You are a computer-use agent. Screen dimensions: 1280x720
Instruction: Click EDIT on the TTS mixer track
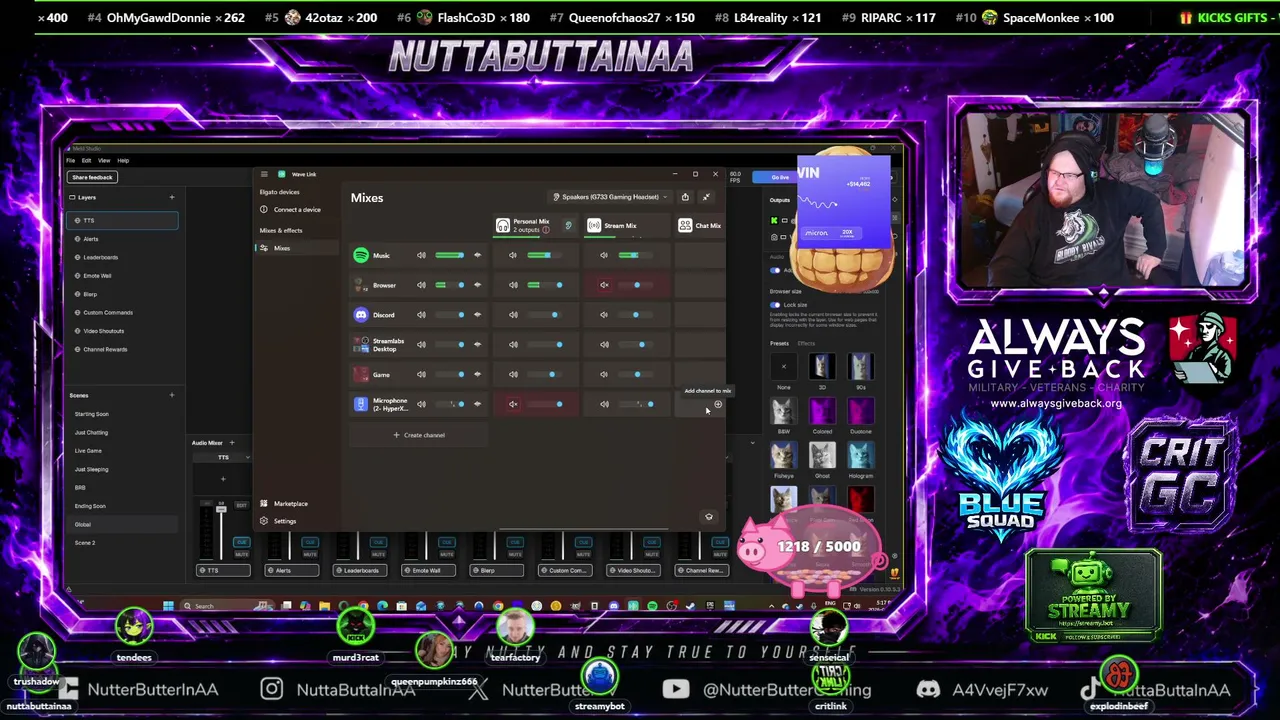pyautogui.click(x=241, y=505)
